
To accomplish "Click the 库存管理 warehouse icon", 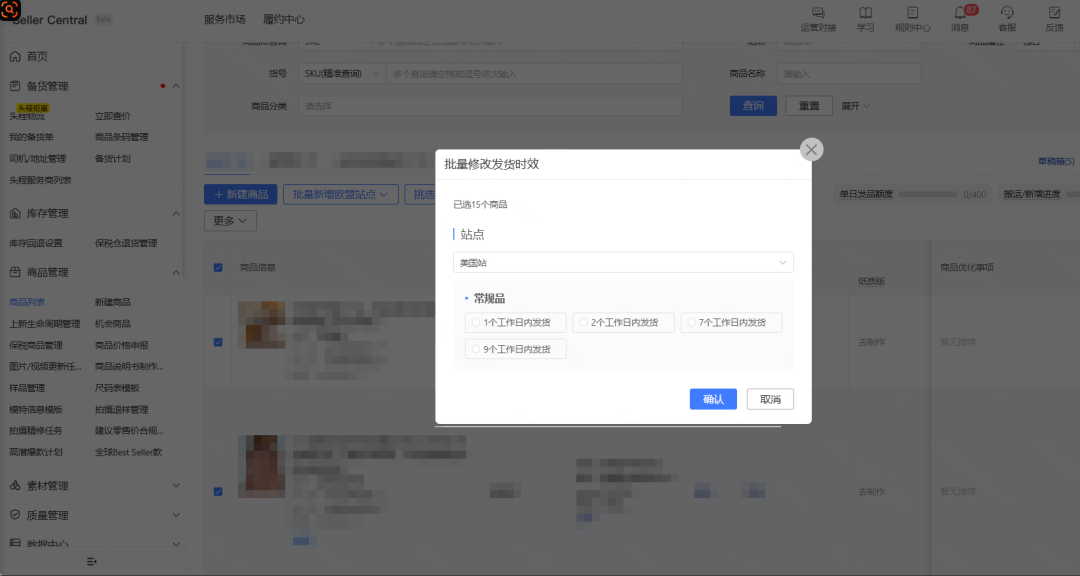I will [x=15, y=214].
